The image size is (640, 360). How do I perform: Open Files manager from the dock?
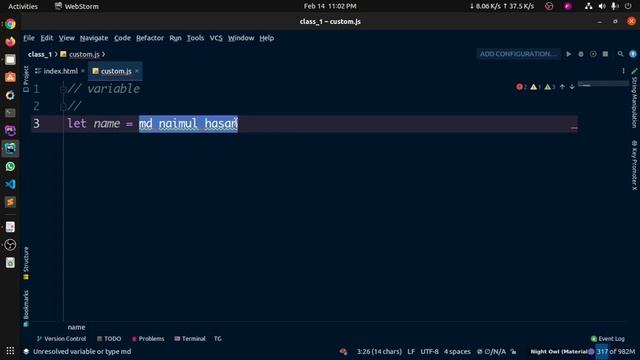tap(10, 60)
